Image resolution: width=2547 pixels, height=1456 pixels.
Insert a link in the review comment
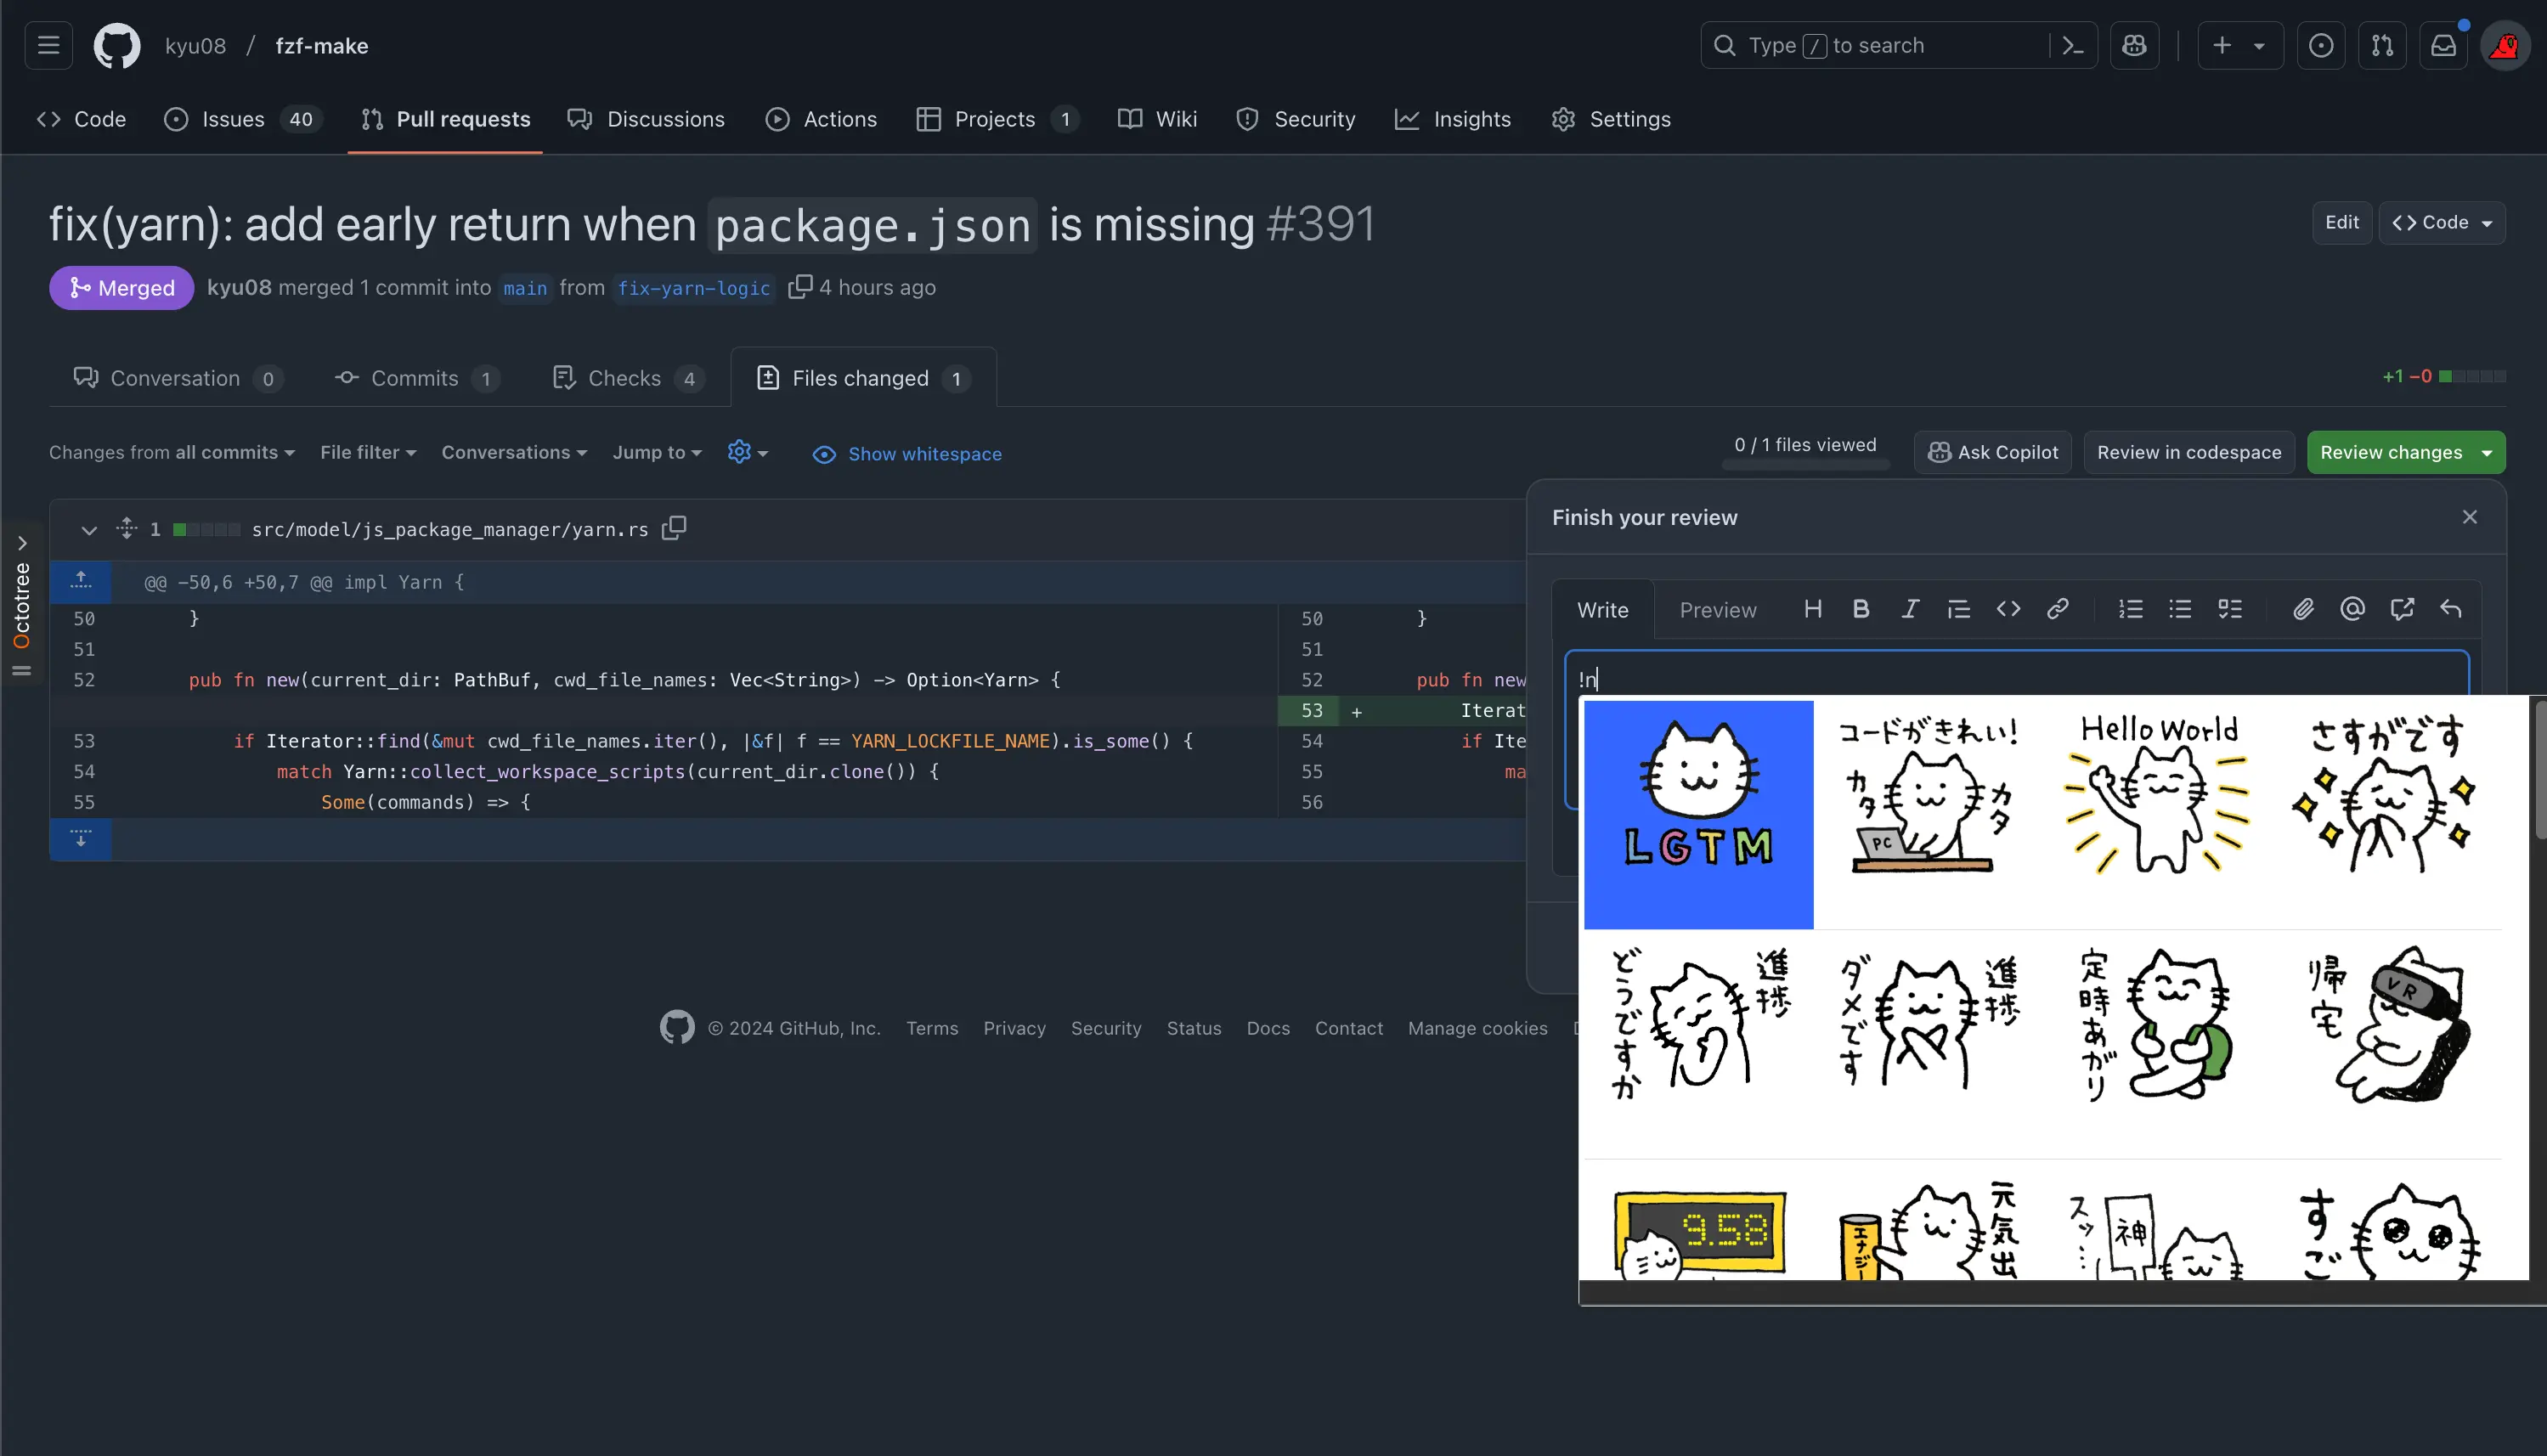pyautogui.click(x=2058, y=609)
